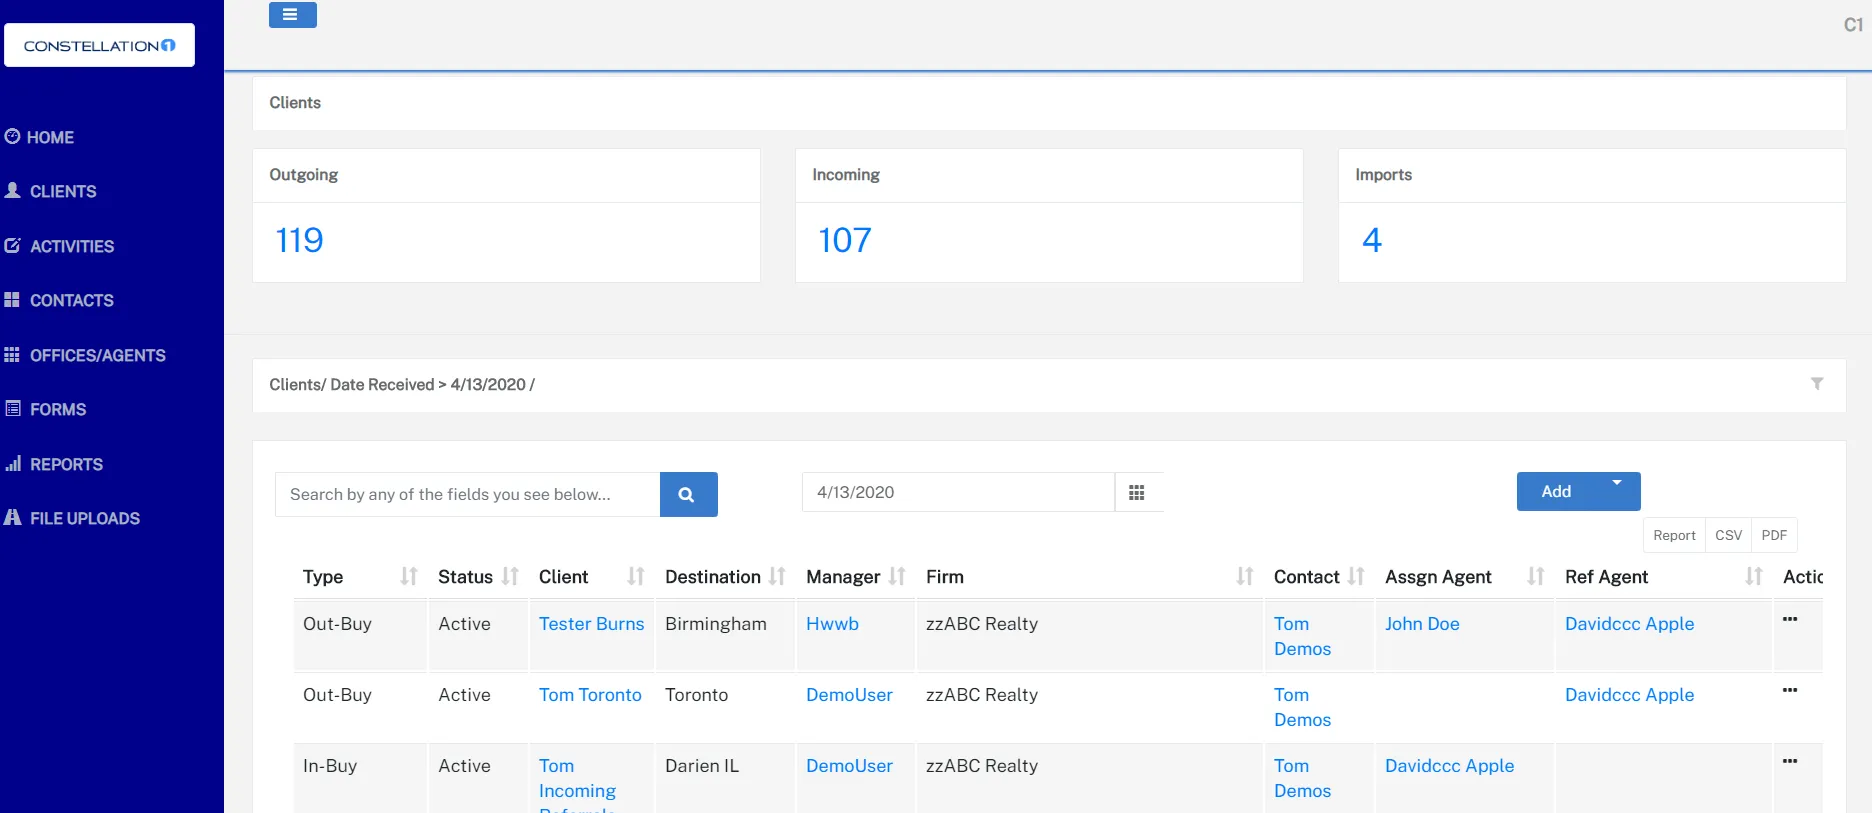Click the Outgoing count 119
Screen dimensions: 1872x813
click(x=299, y=240)
